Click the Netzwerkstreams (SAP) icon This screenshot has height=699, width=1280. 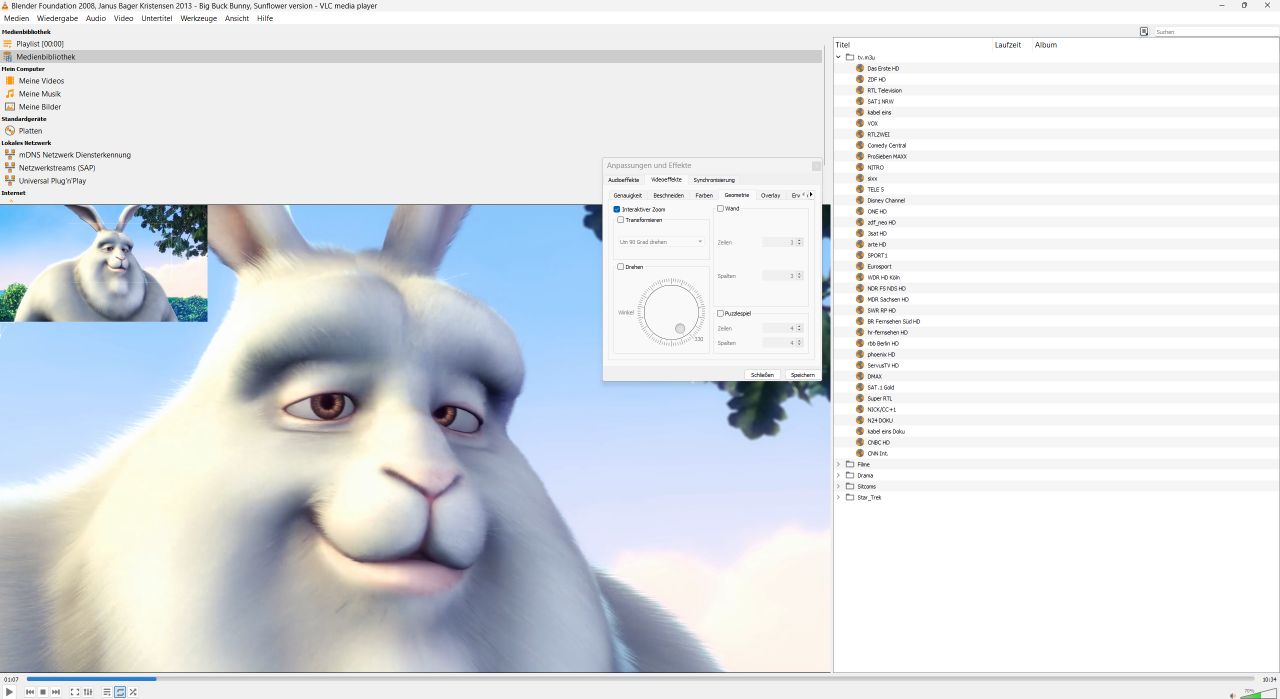(x=10, y=168)
